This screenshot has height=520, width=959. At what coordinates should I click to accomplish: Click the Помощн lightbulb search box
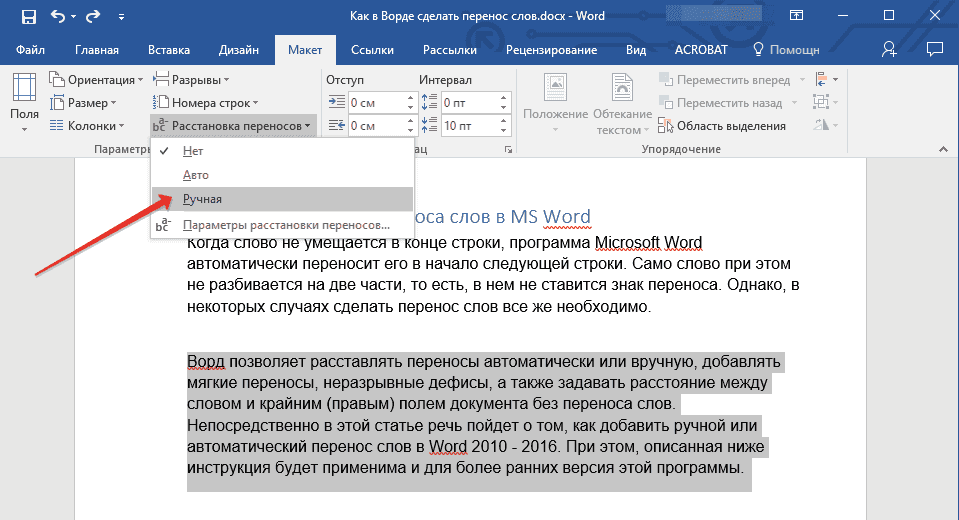(x=787, y=50)
